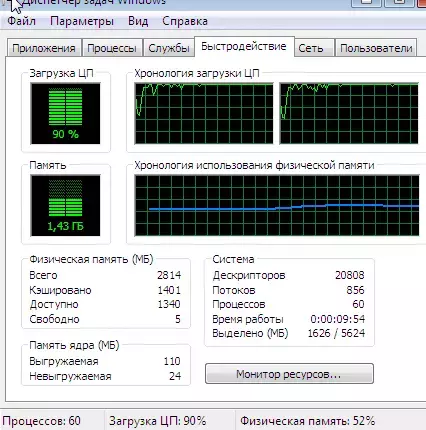This screenshot has height=430, width=426.
Task: Click the Хронология загрузки ЦП label
Action: [x=197, y=73]
